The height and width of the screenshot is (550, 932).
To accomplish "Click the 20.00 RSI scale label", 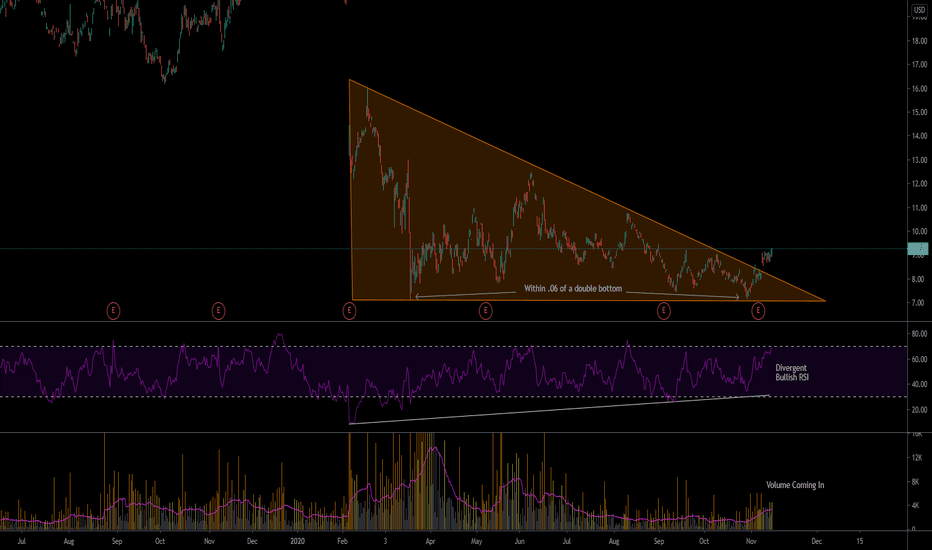I will (x=920, y=410).
